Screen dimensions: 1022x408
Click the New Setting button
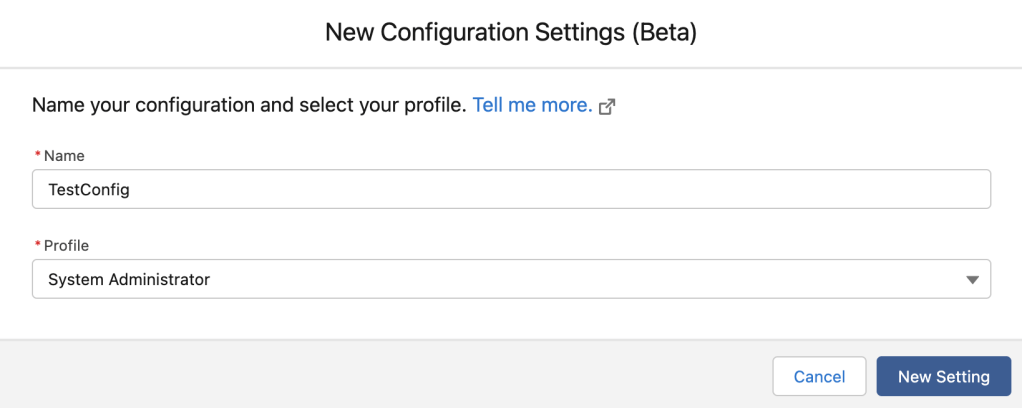tap(943, 377)
